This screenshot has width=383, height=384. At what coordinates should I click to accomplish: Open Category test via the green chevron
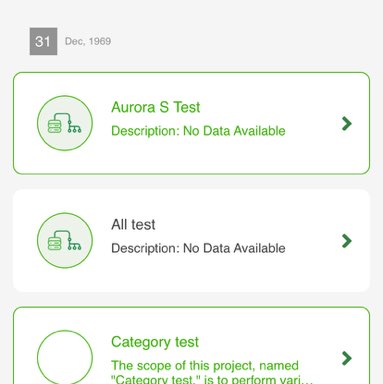[347, 358]
